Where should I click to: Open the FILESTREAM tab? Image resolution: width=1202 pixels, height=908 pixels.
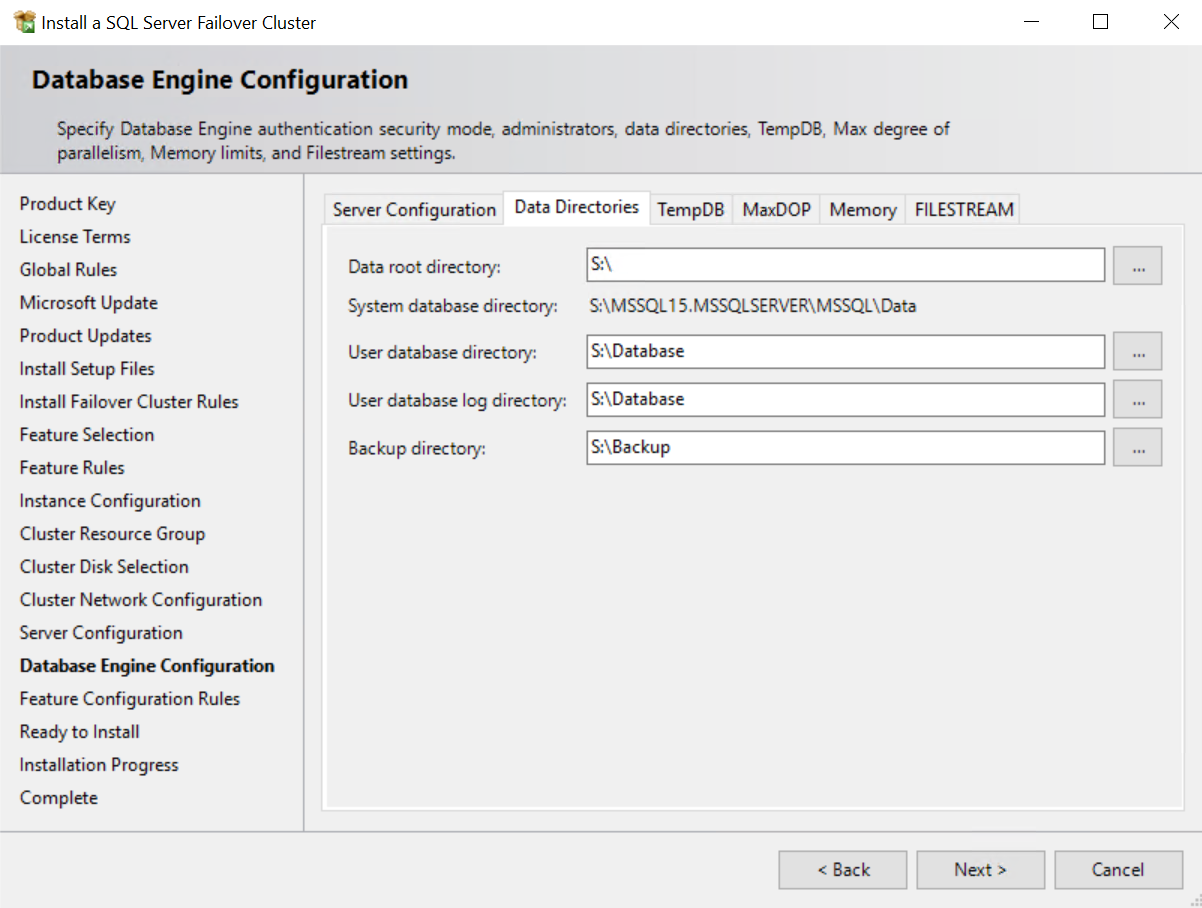click(x=962, y=209)
